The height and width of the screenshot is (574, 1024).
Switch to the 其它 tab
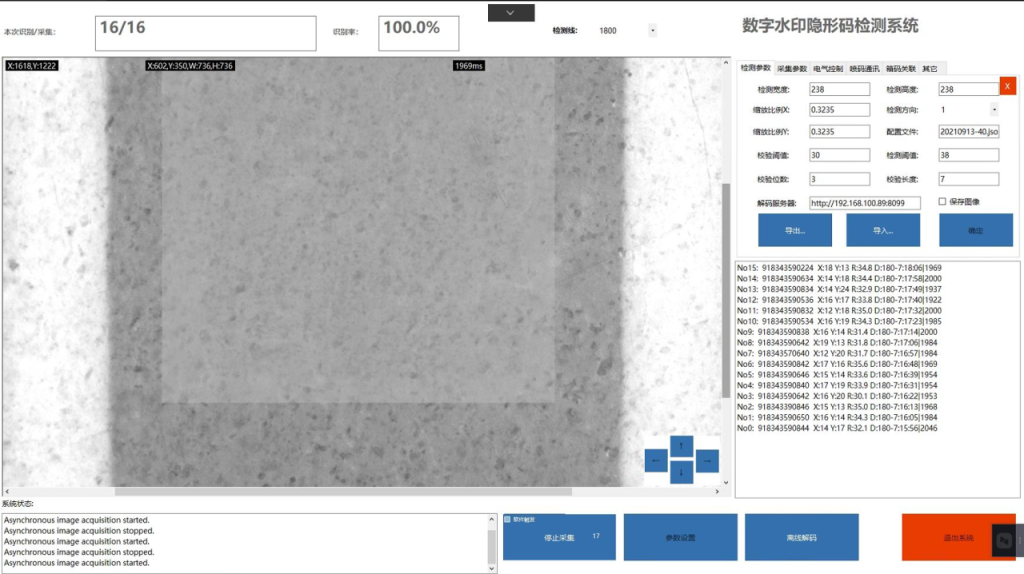click(x=929, y=69)
